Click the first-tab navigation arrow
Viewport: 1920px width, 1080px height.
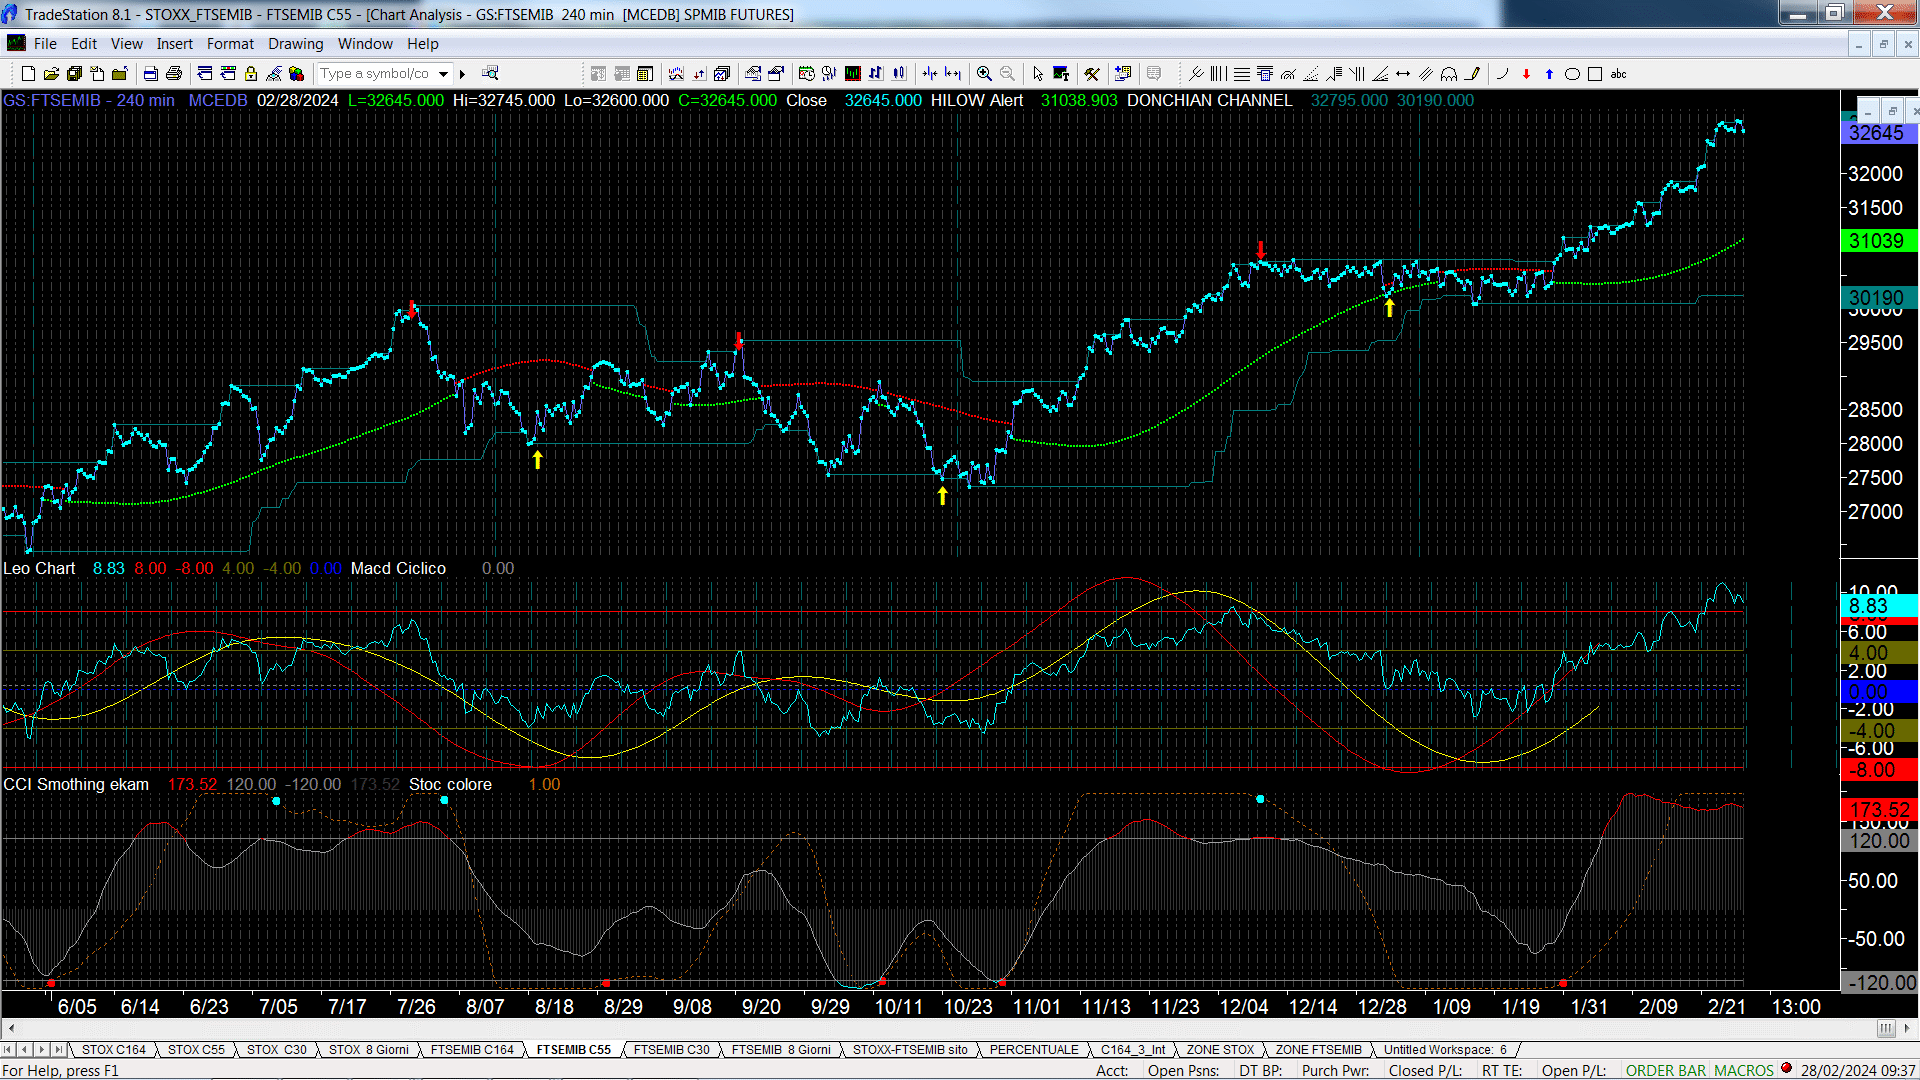pos(8,1050)
